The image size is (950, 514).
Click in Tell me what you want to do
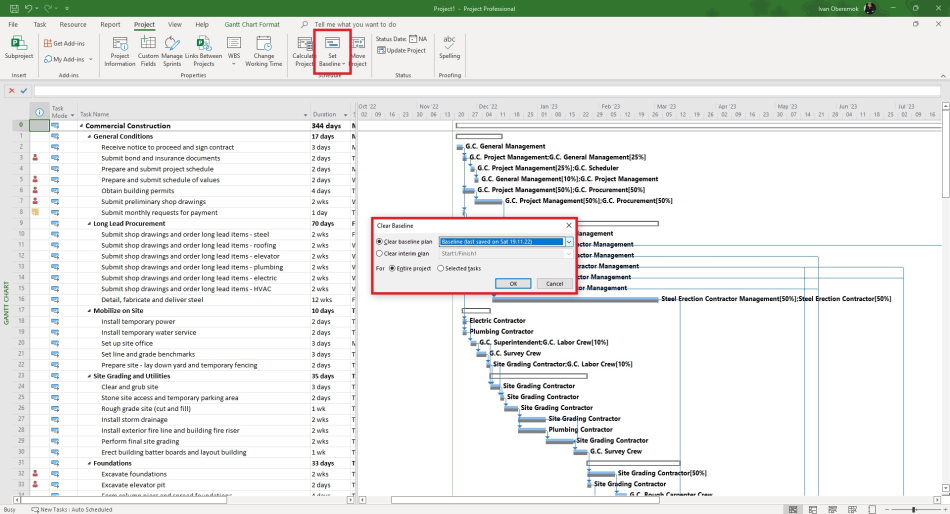click(355, 24)
